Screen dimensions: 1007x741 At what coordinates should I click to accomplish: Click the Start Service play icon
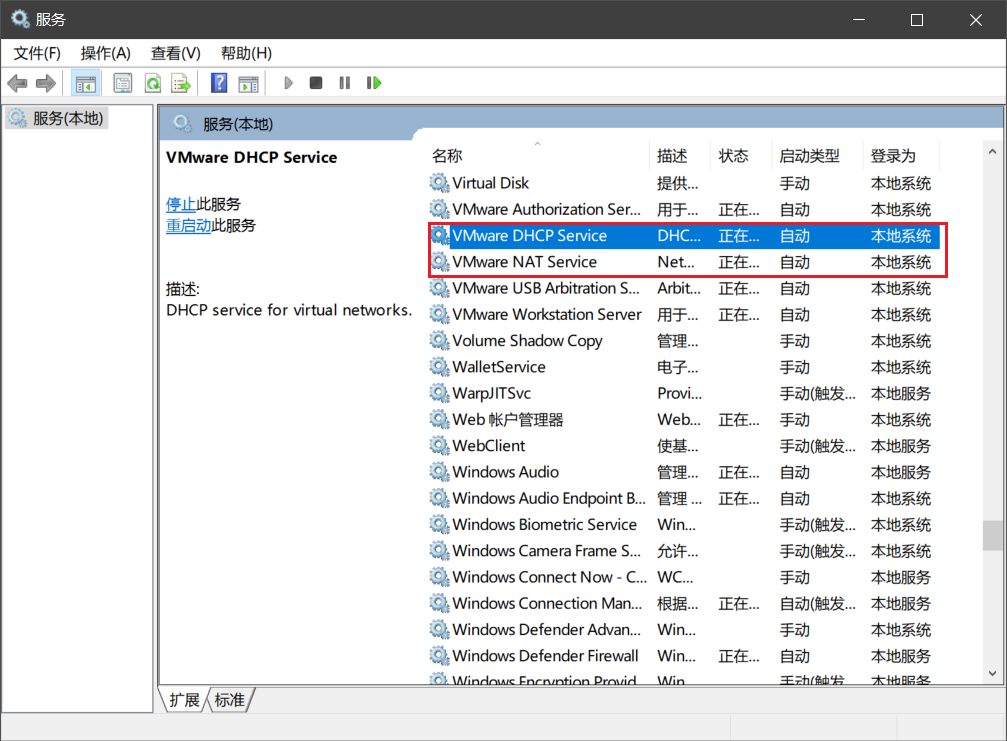click(x=288, y=83)
